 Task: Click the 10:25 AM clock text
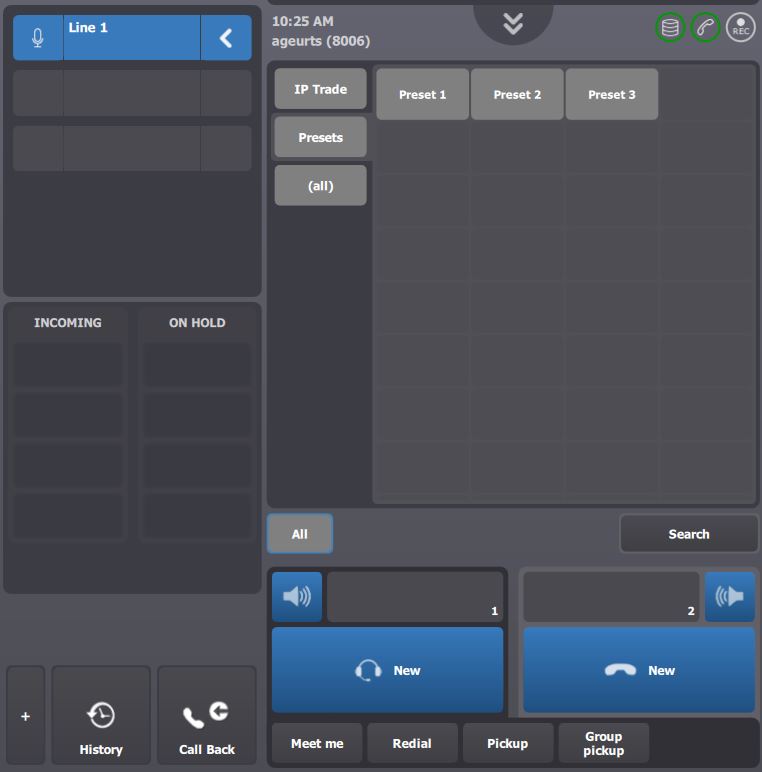pyautogui.click(x=303, y=21)
